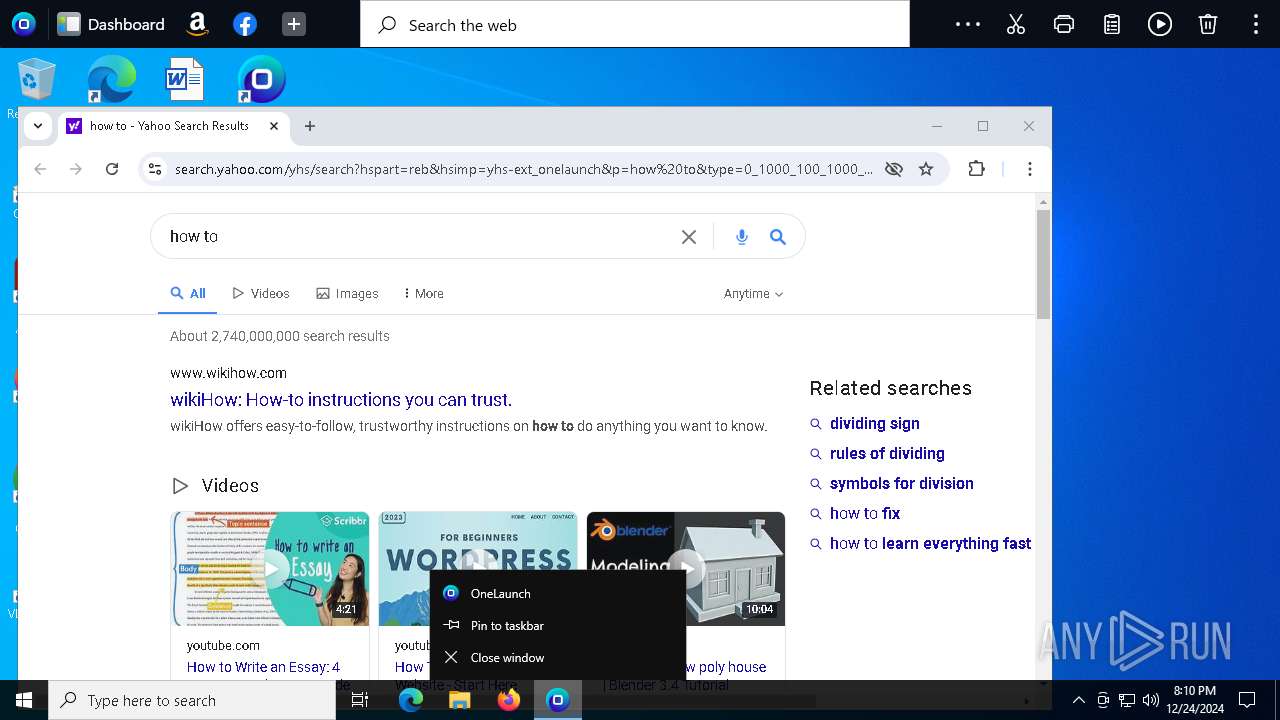Screen dimensions: 1280x720
Task: Select the 'how to - Yahoo Search Results' tab
Action: click(x=170, y=126)
